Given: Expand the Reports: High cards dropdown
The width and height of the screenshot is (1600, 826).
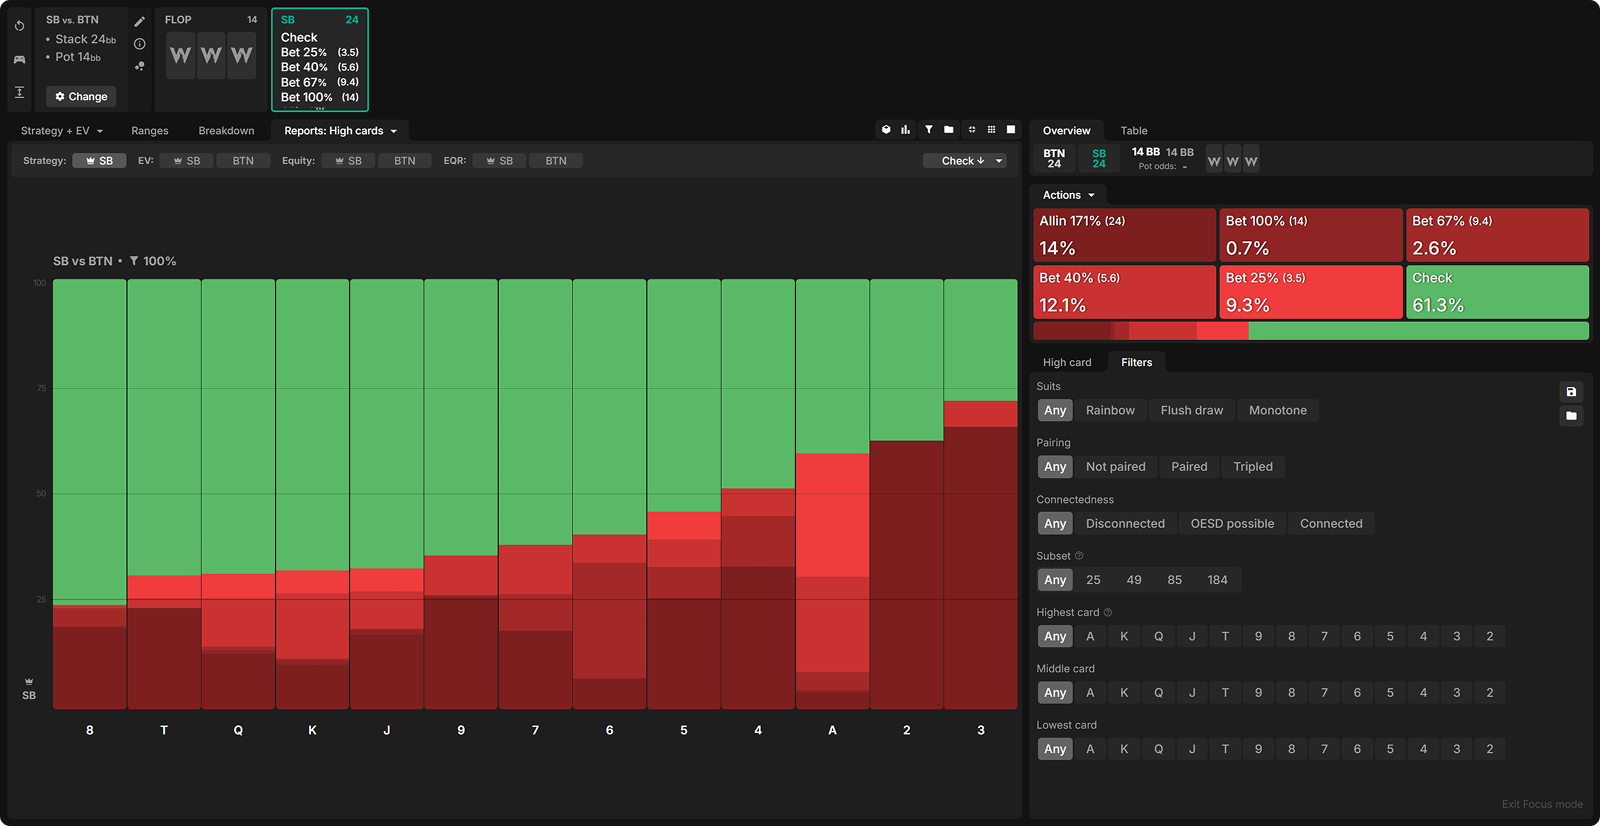Looking at the screenshot, I should [x=340, y=131].
